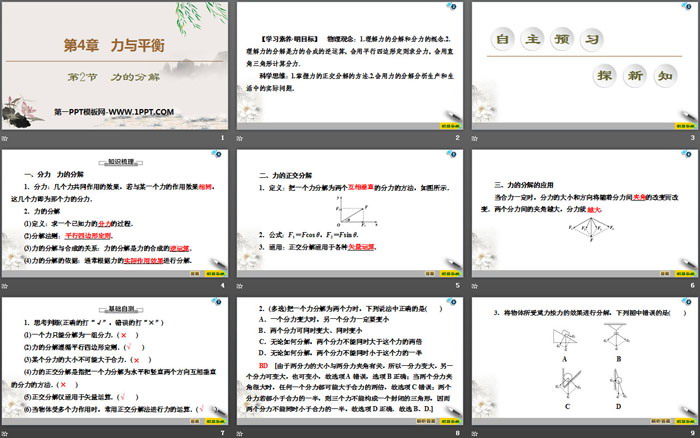Click the animation star icon under slide 4
The image size is (700, 438).
pyautogui.click(x=5, y=286)
